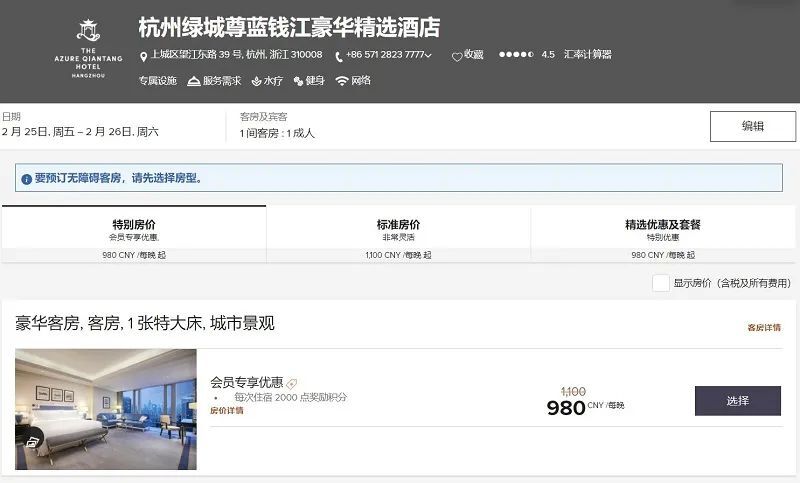This screenshot has height=483, width=800.
Task: Click the 水疗 spa icon
Action: (x=257, y=81)
